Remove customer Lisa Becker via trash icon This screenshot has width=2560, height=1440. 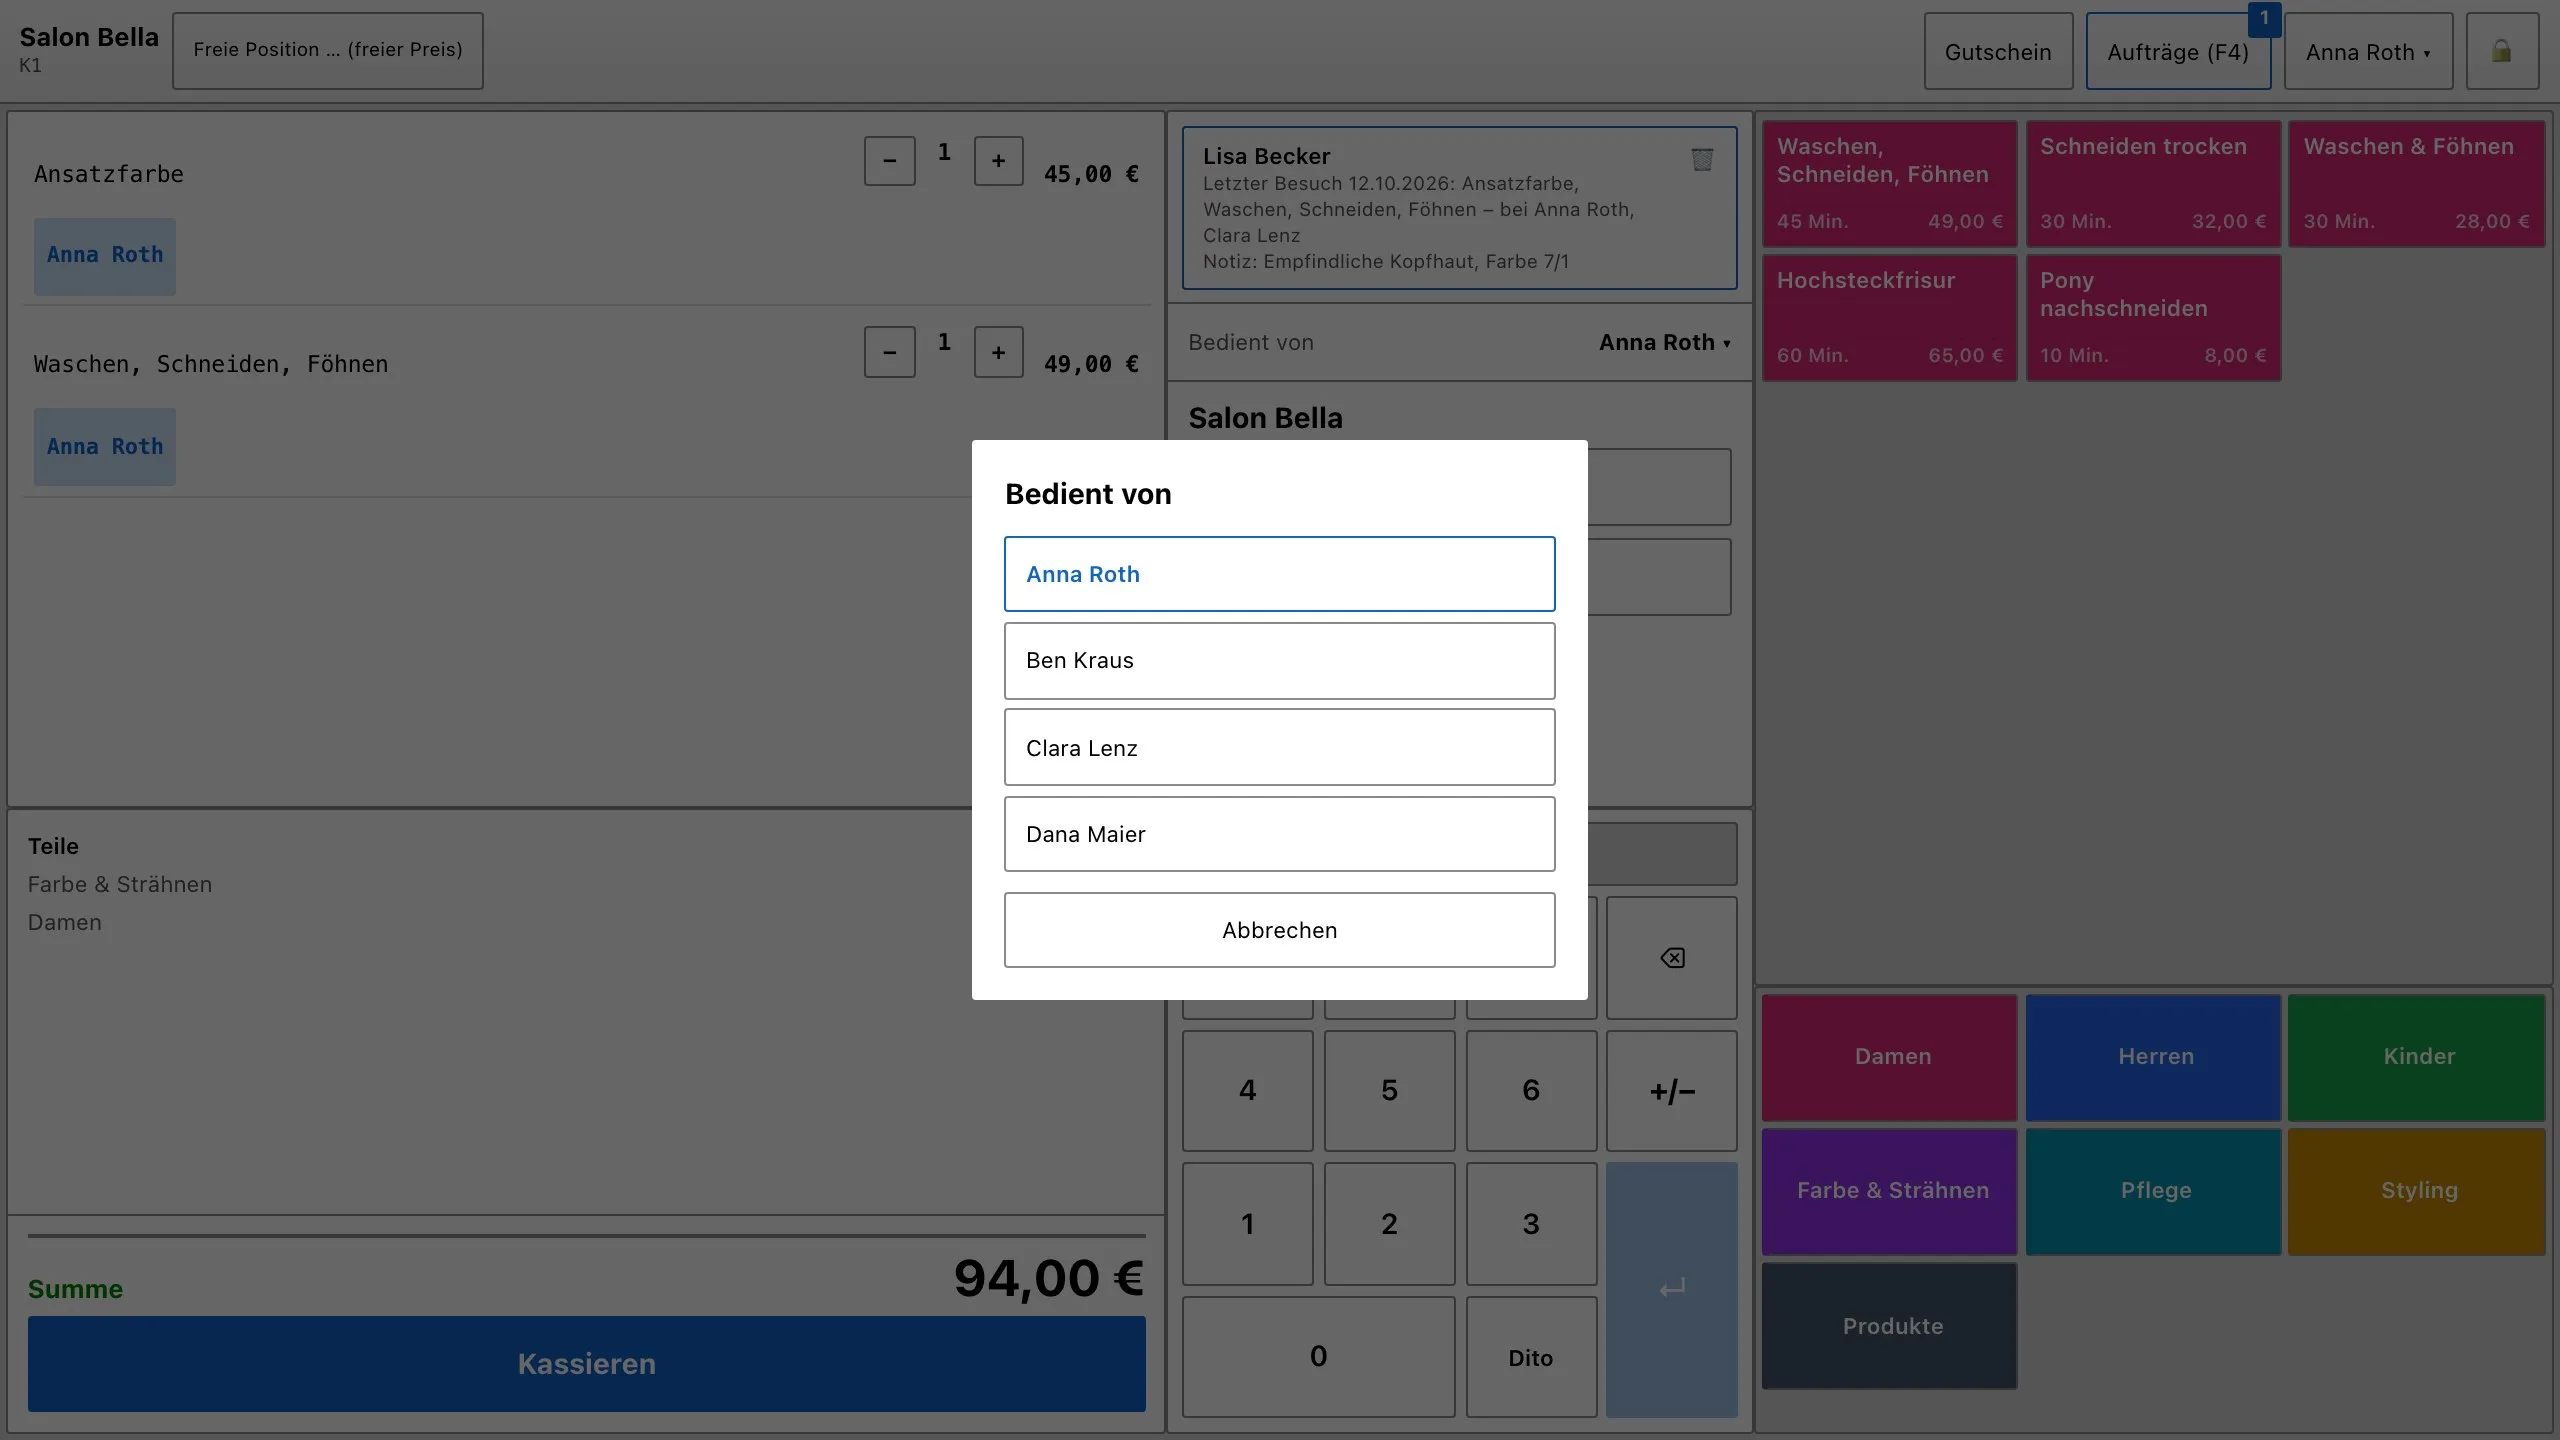point(1702,159)
